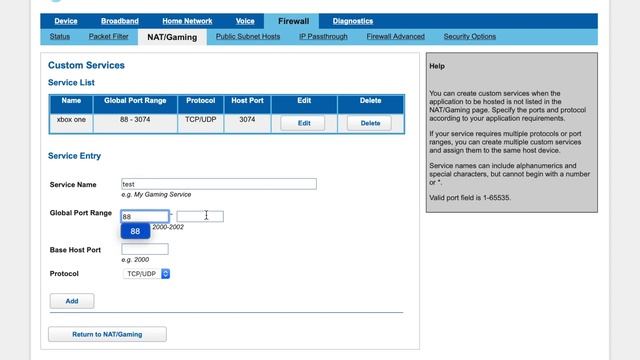Viewport: 640px width, 360px height.
Task: Open Security Options page
Action: [x=470, y=36]
